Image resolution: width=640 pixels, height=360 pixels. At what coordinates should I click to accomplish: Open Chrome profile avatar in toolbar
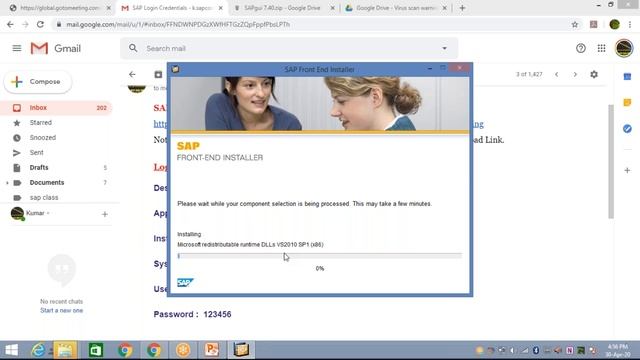tap(614, 24)
